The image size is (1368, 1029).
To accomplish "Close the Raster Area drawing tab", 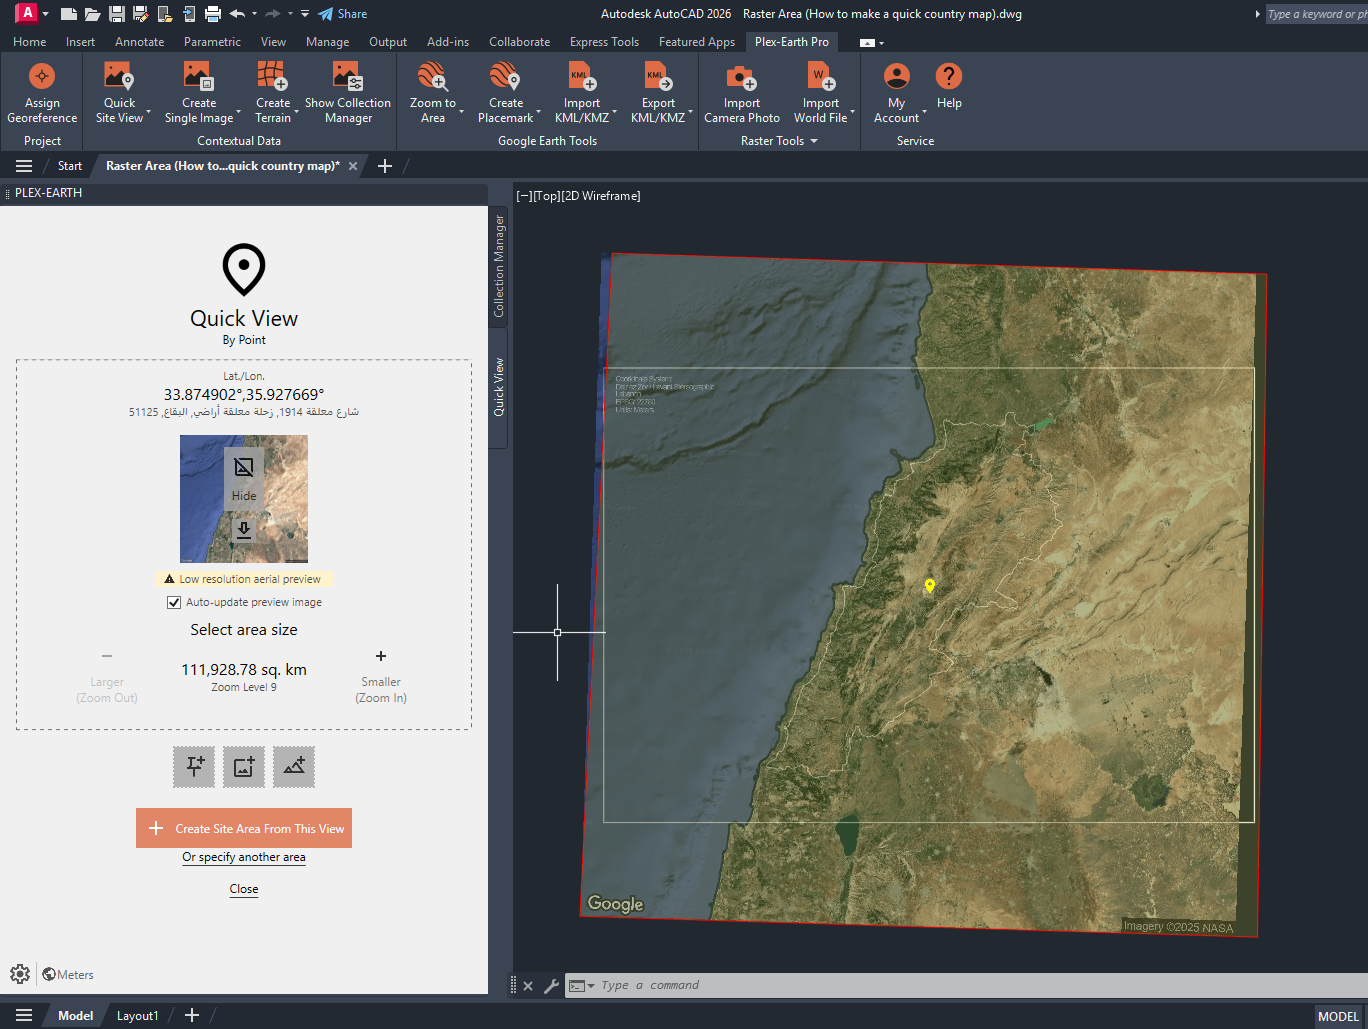I will [353, 166].
